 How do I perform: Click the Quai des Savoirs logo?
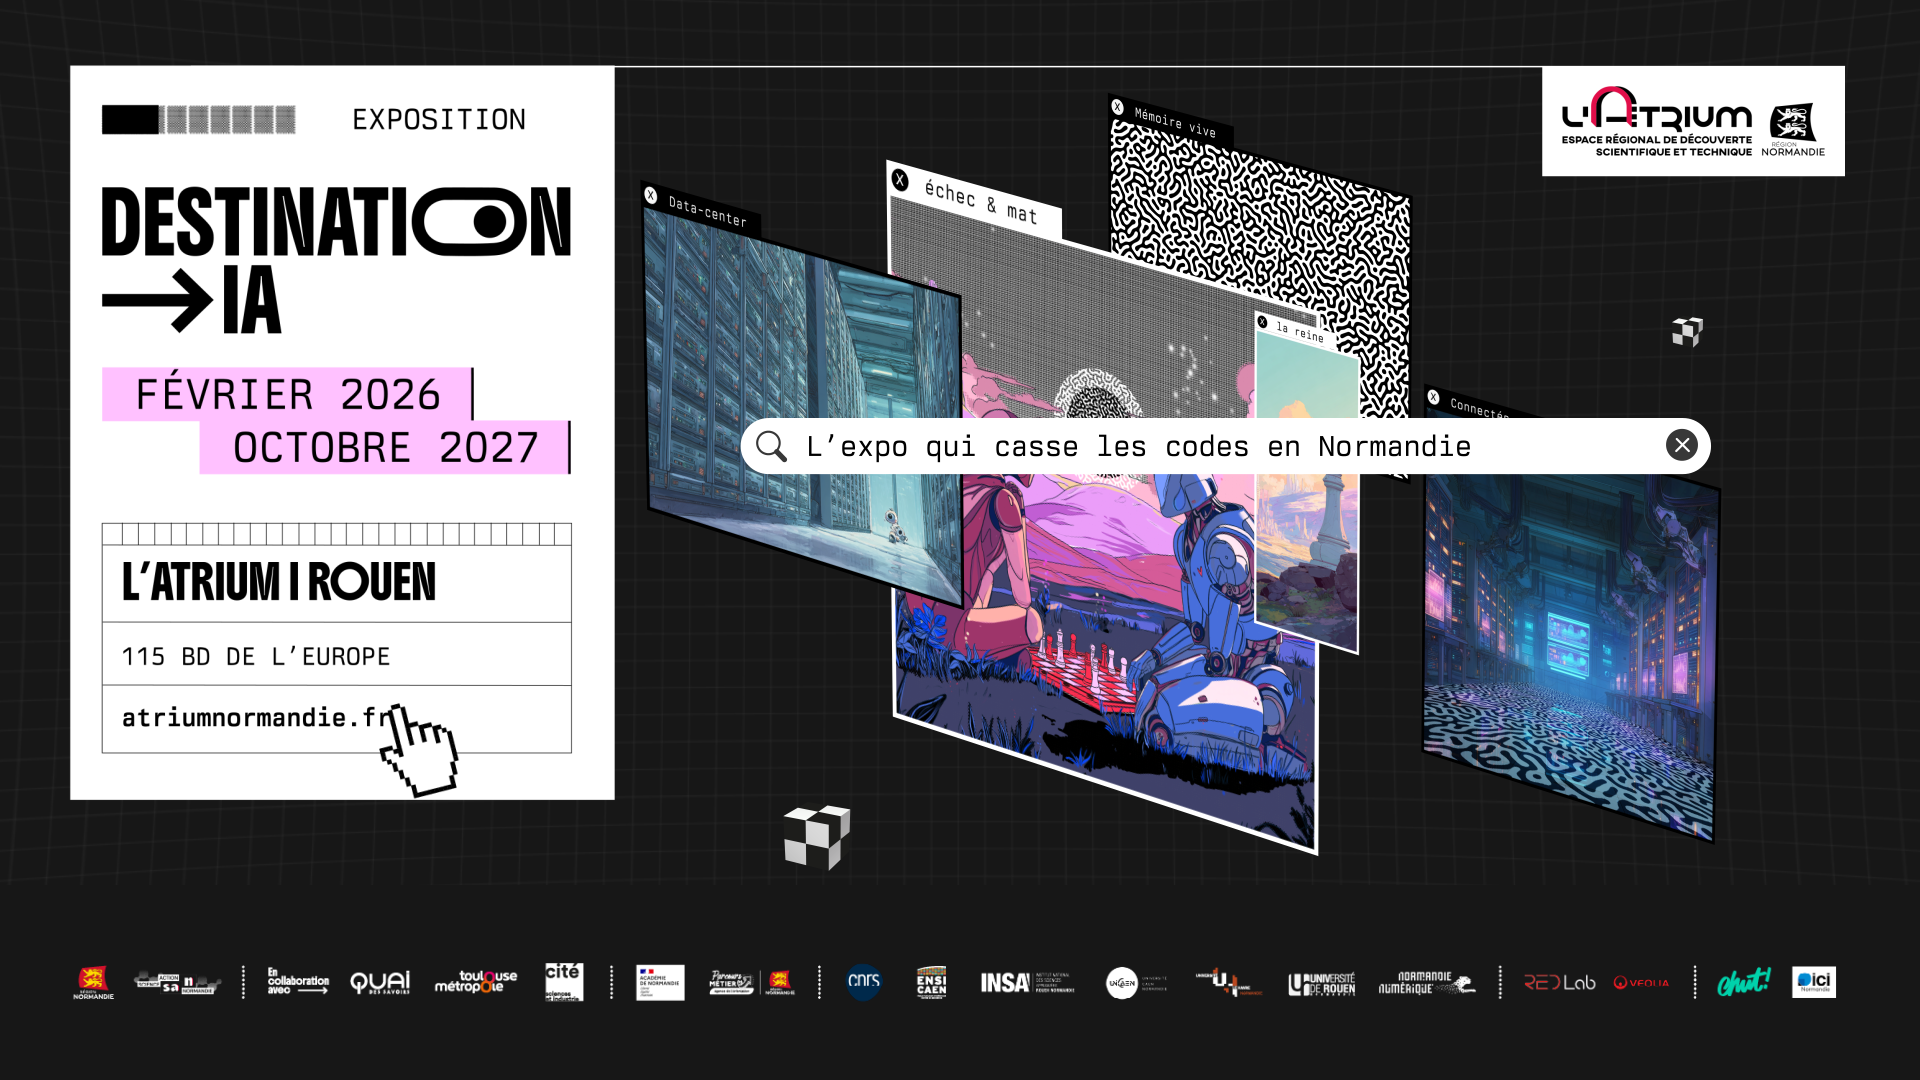tap(380, 983)
